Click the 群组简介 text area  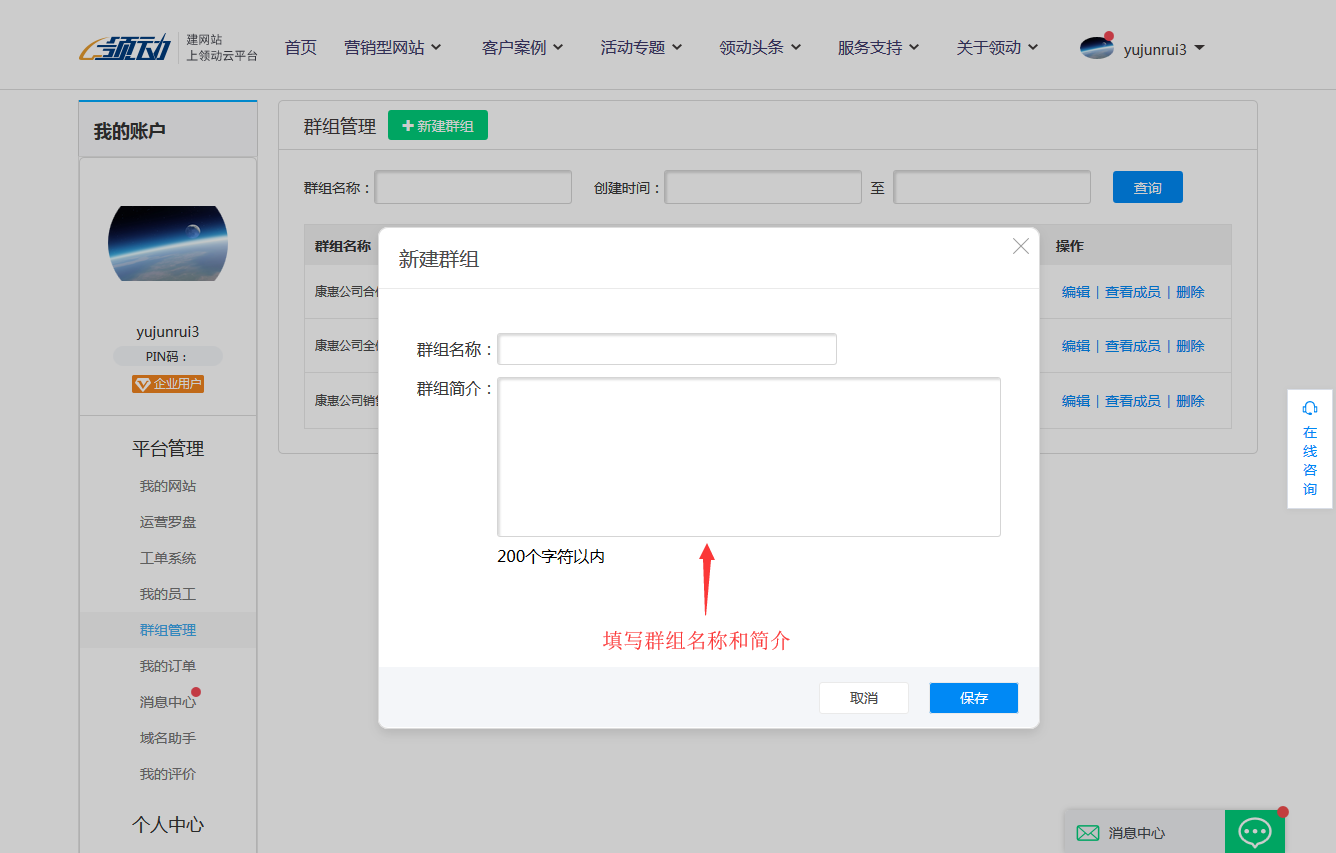click(x=749, y=456)
